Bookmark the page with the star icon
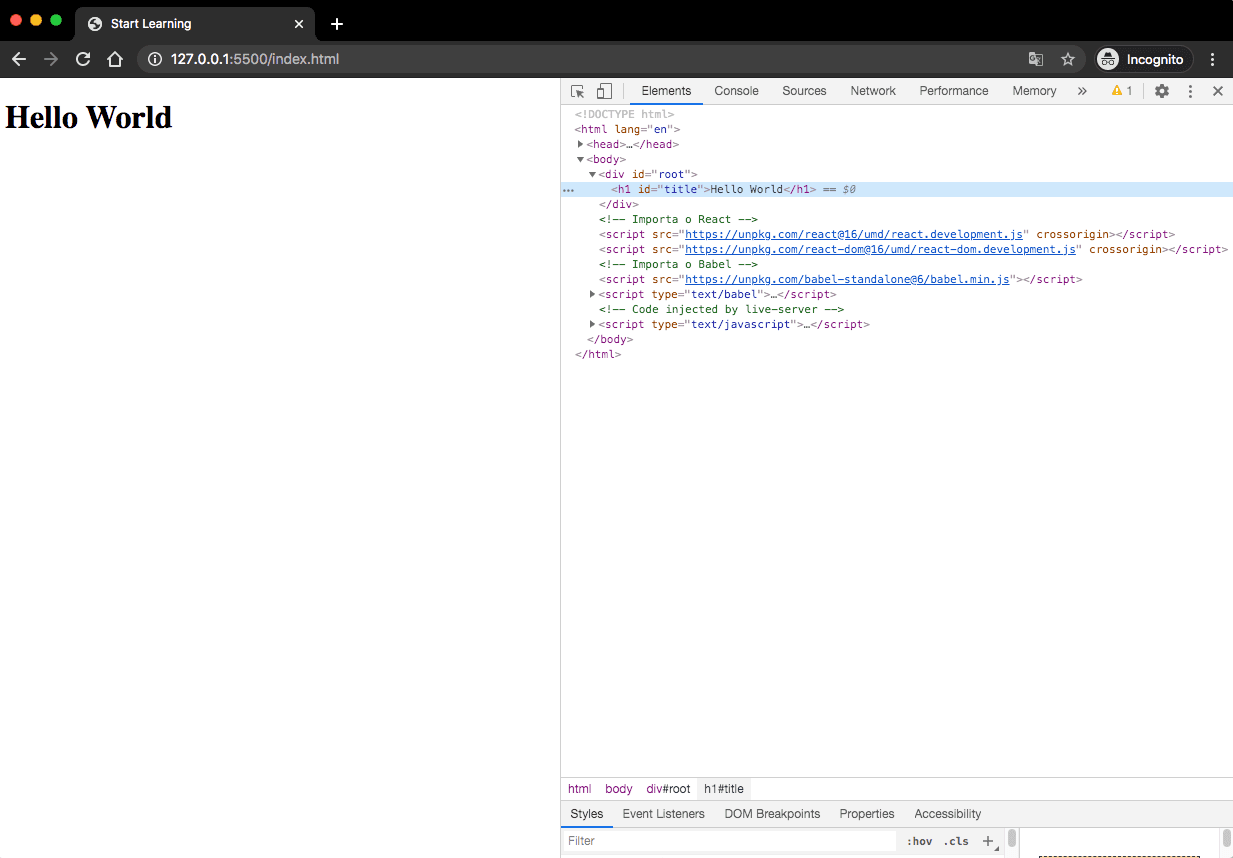 coord(1068,59)
